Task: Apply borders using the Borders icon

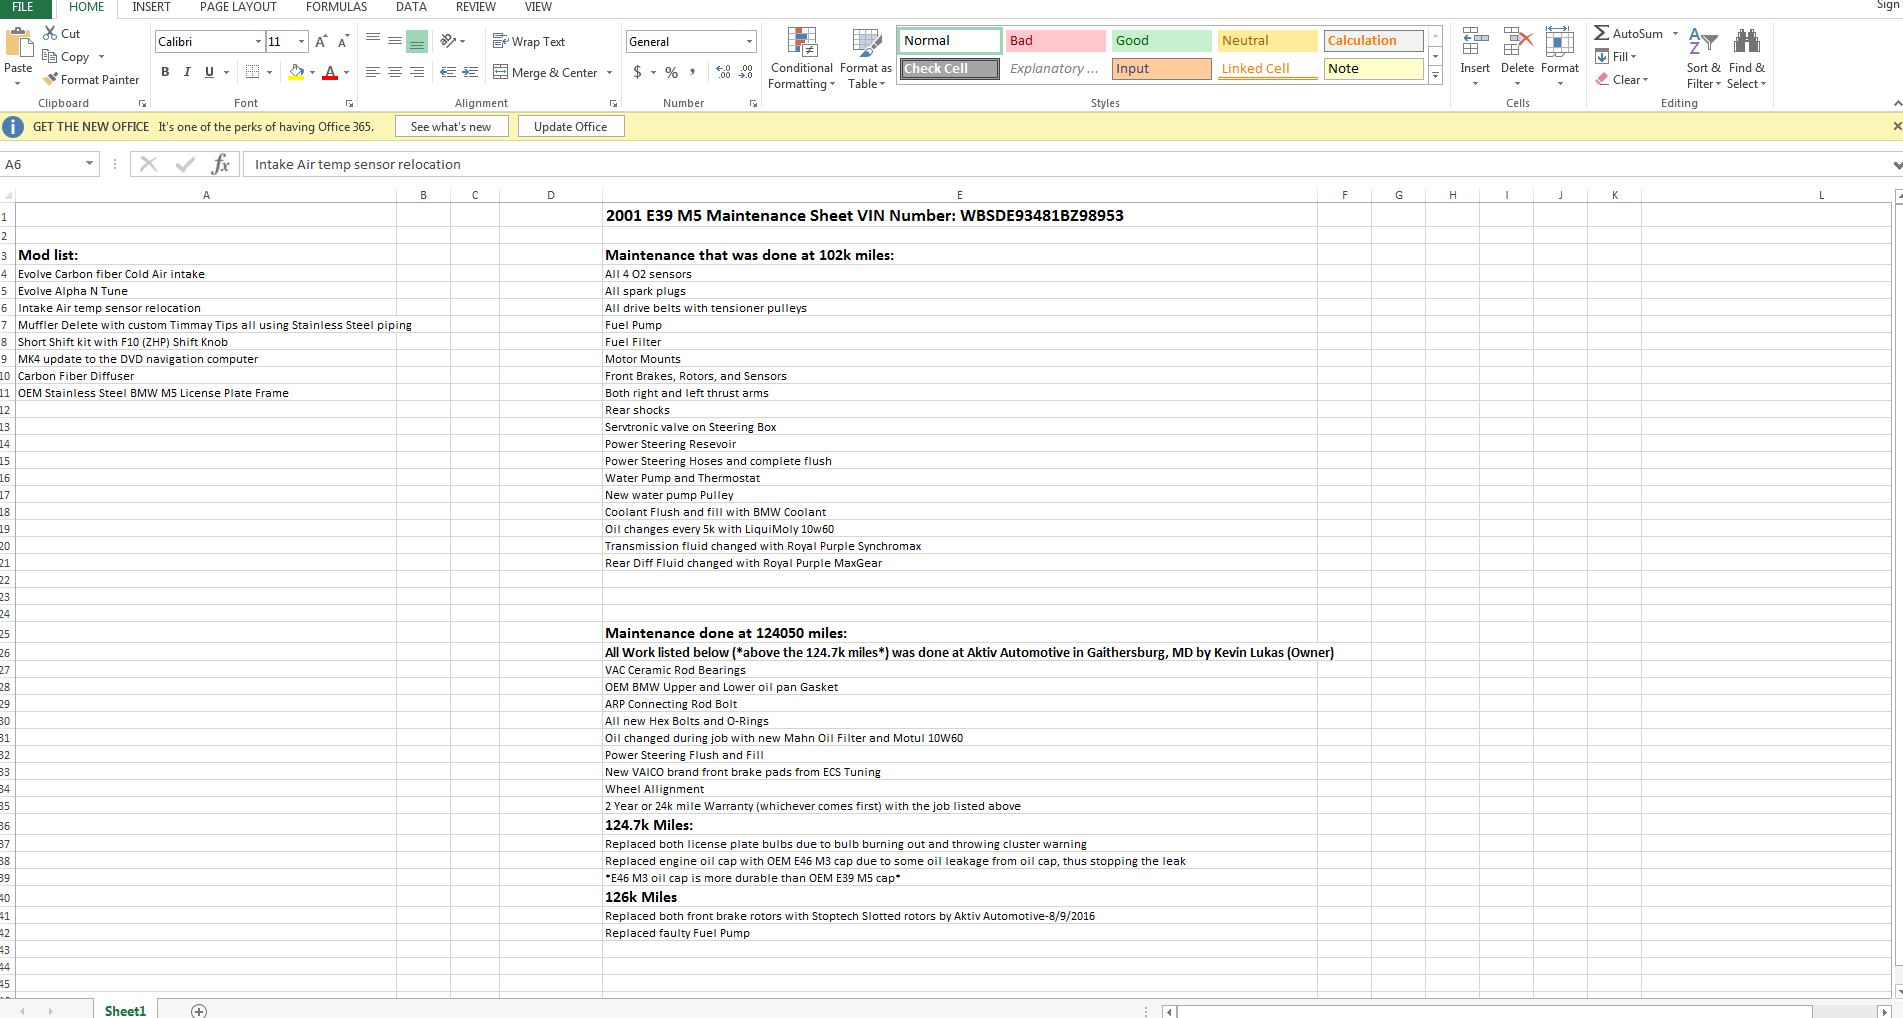Action: coord(252,72)
